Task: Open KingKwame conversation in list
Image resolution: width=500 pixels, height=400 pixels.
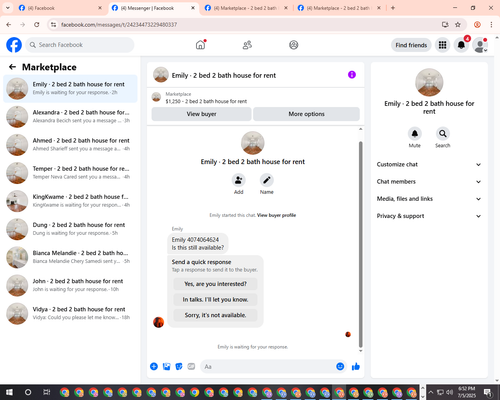Action: click(70, 201)
